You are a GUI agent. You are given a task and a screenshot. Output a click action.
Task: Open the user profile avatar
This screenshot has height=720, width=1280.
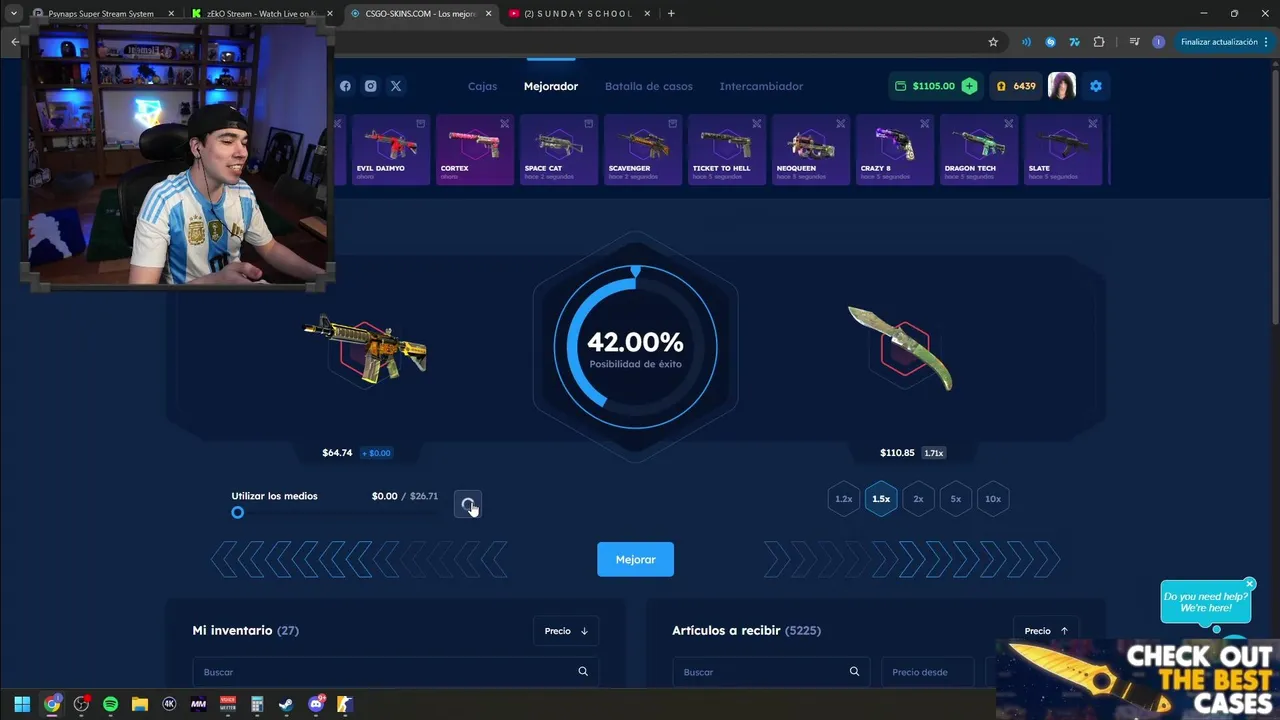[1062, 86]
